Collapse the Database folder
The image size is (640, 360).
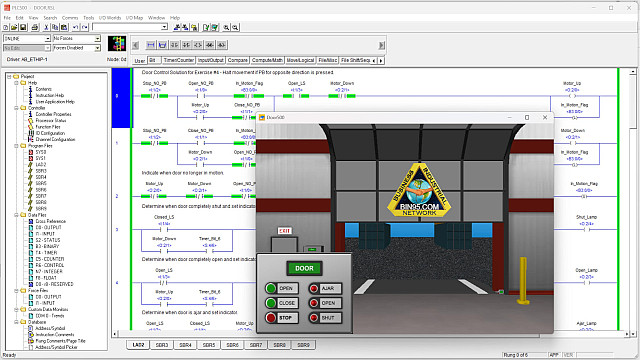[16, 322]
